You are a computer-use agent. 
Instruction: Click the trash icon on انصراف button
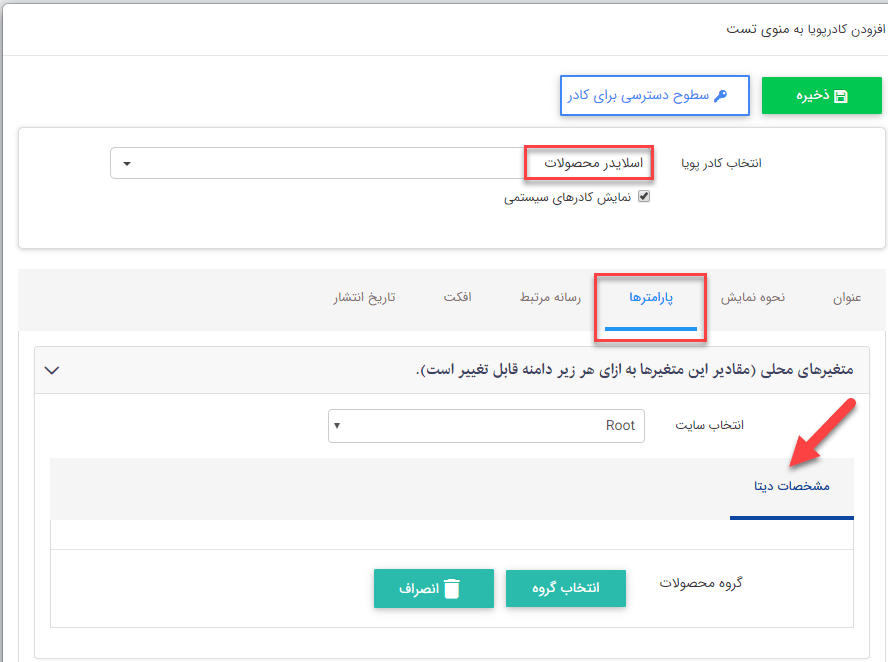(x=452, y=588)
